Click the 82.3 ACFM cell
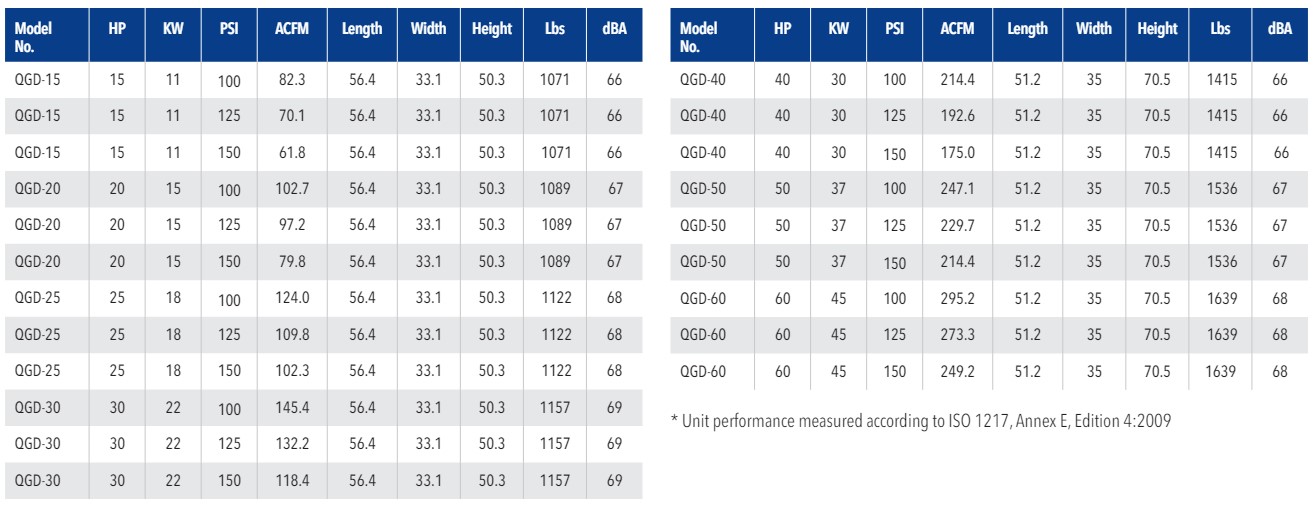Screen dimensions: 1314x509 [x=291, y=79]
